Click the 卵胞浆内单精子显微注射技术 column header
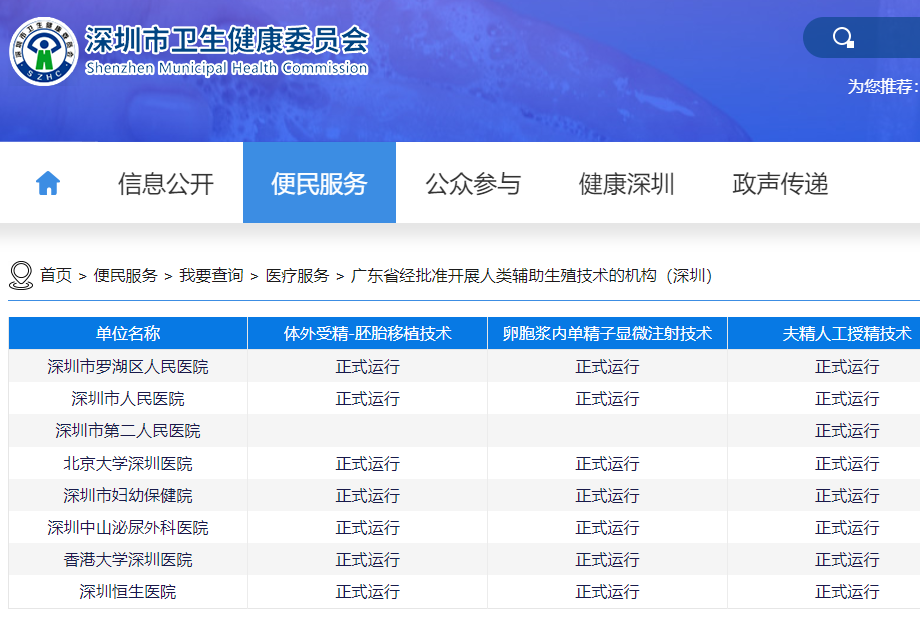Image resolution: width=920 pixels, height=624 pixels. coord(607,333)
